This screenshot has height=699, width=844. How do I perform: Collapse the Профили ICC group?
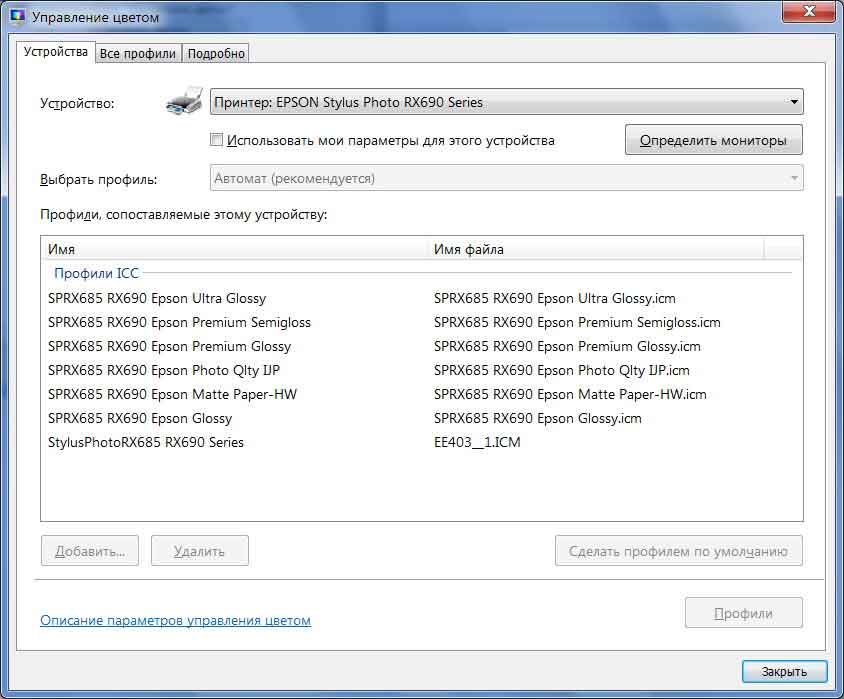pyautogui.click(x=96, y=273)
